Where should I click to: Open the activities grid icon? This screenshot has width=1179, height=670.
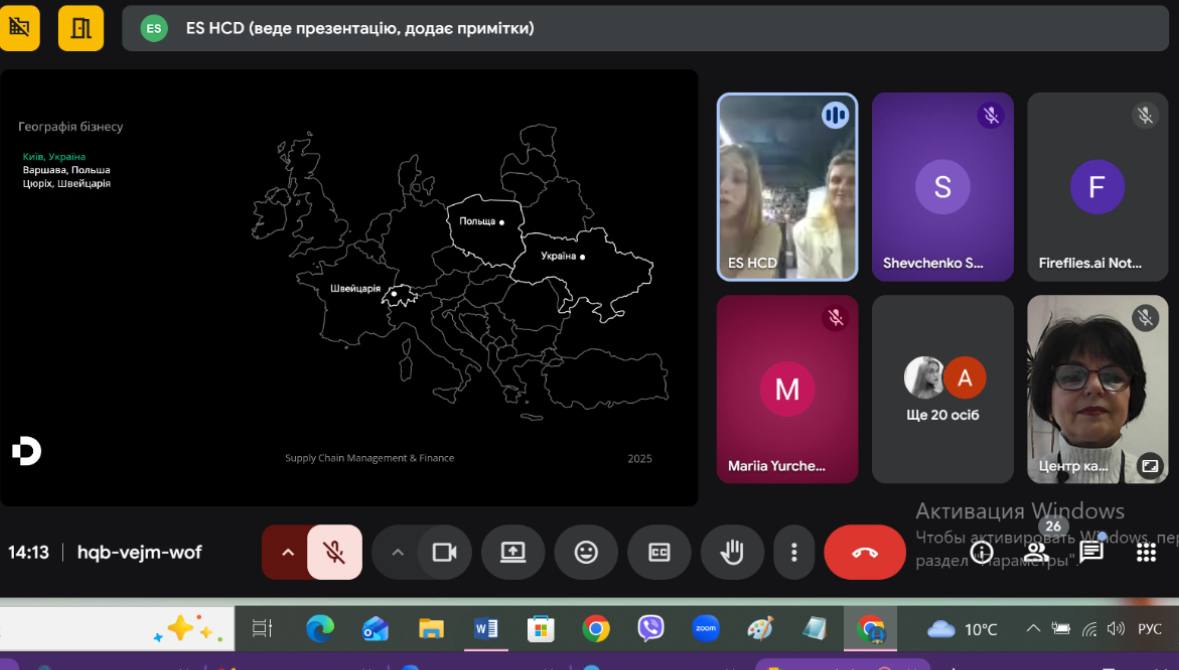[x=1146, y=552]
